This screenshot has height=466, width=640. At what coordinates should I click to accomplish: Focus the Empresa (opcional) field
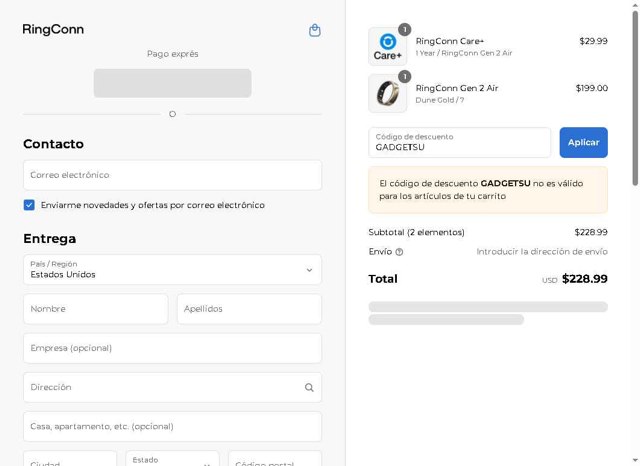172,348
